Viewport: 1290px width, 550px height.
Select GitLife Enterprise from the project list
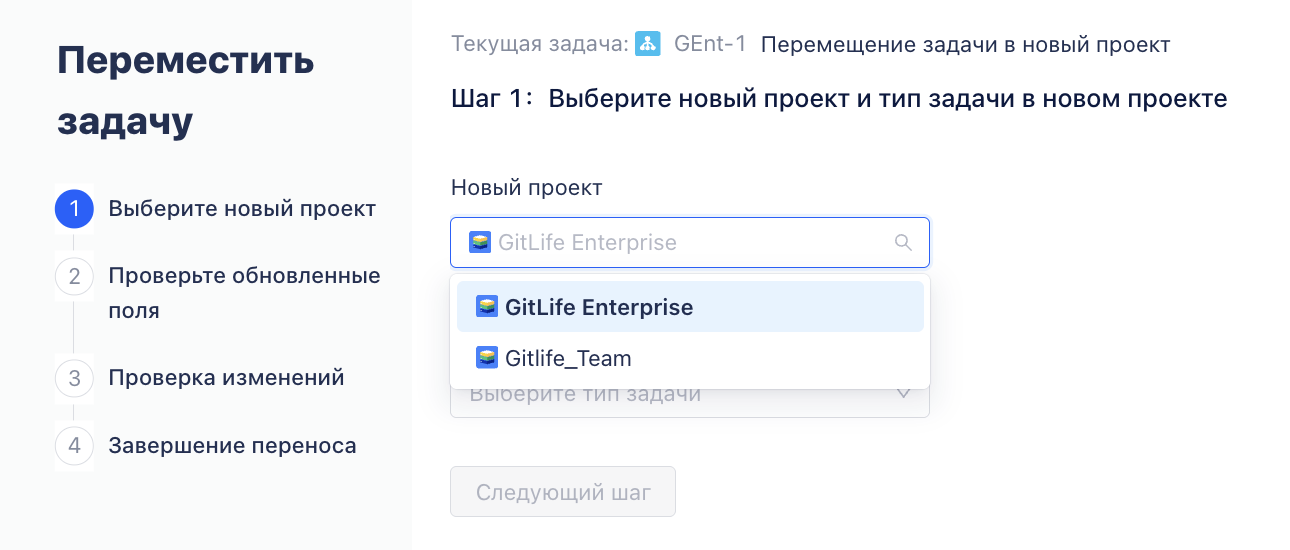click(690, 306)
